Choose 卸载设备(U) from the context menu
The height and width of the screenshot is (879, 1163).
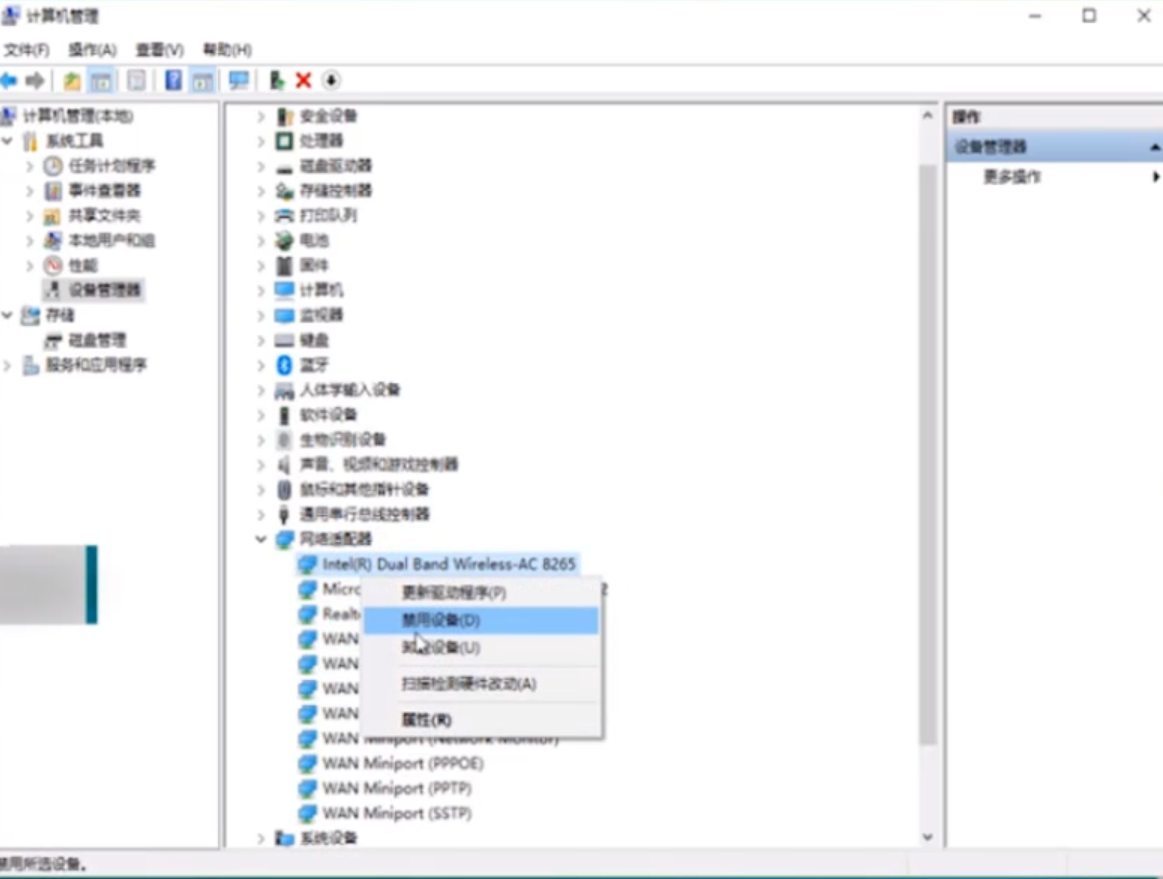(x=481, y=648)
